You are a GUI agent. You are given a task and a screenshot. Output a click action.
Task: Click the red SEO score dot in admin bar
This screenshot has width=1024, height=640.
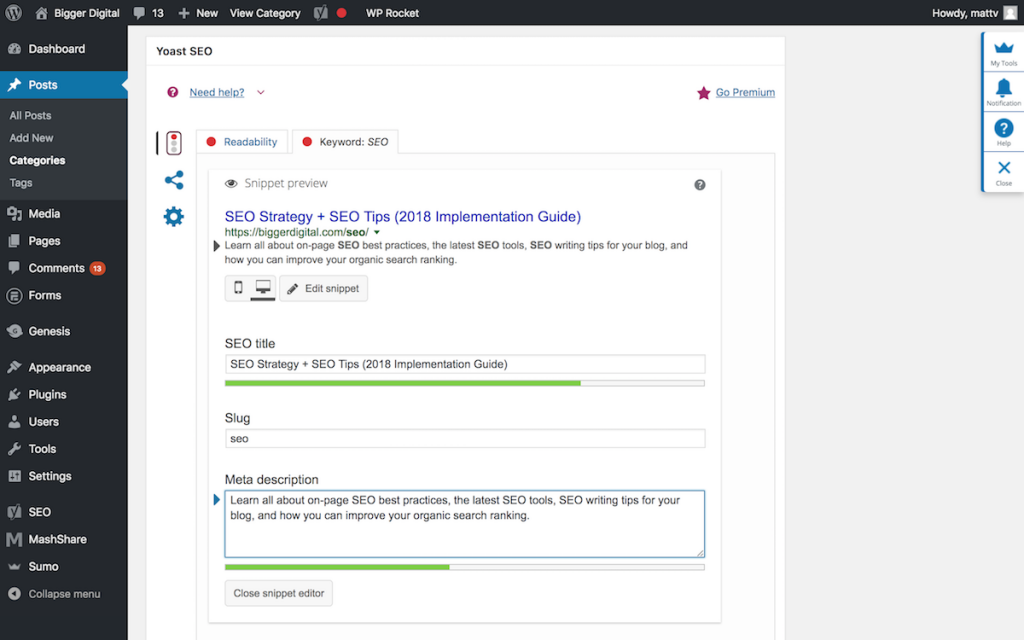(x=342, y=12)
